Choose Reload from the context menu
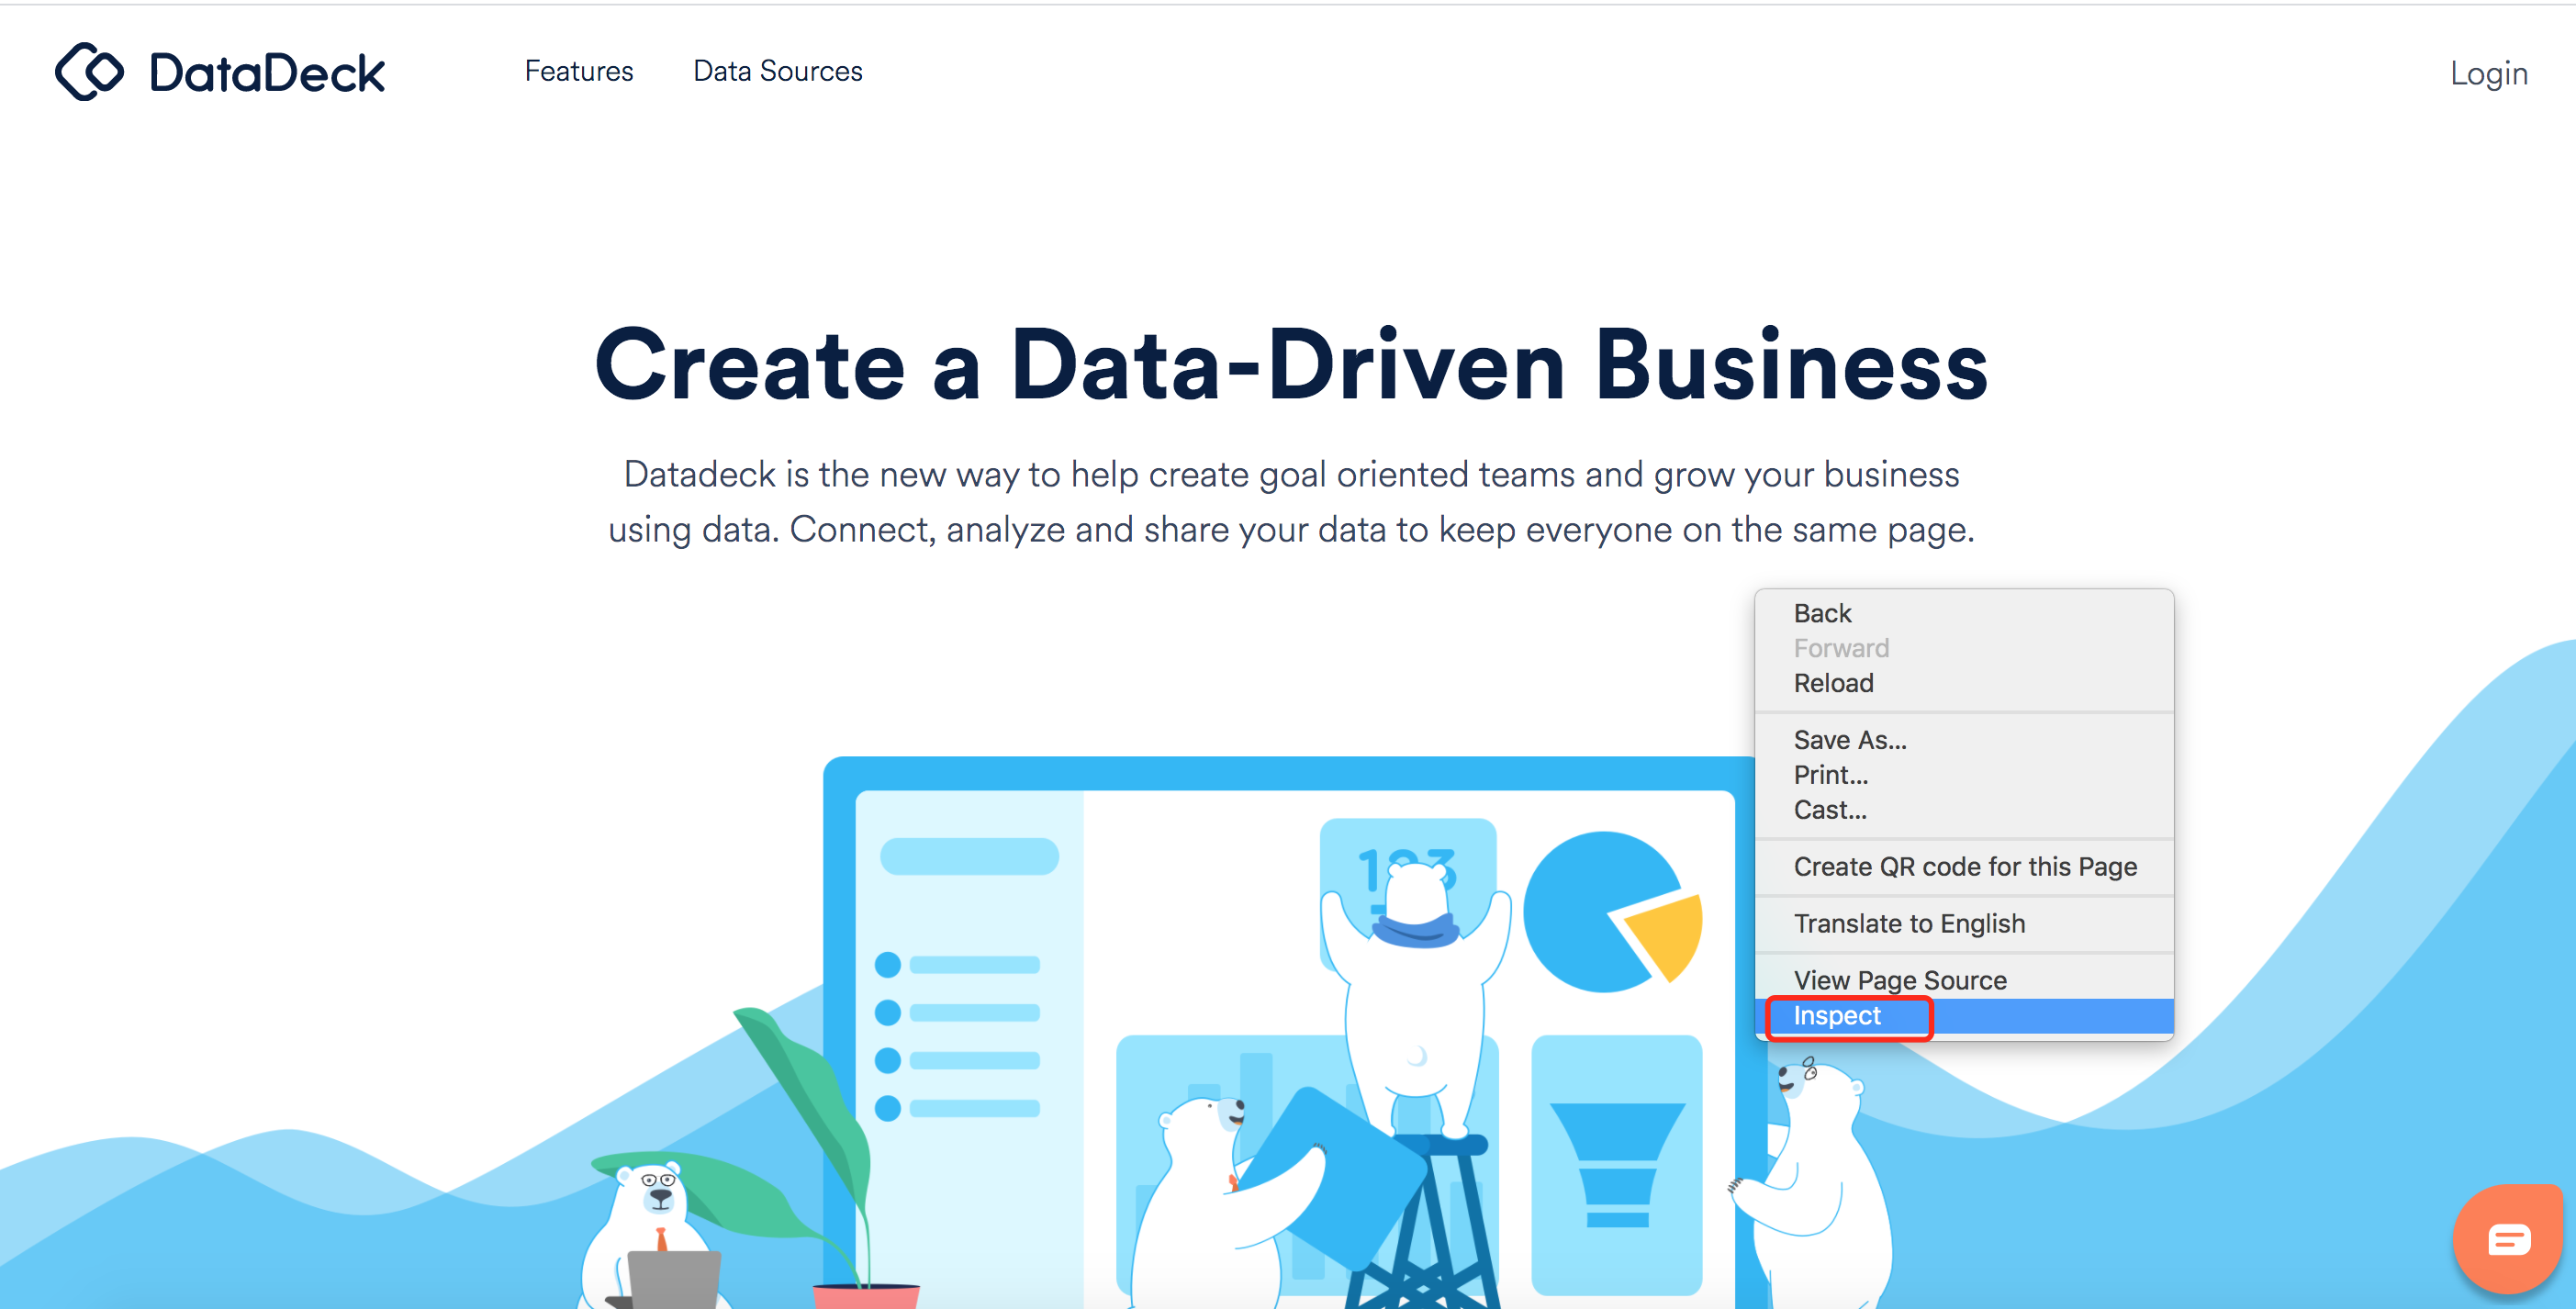 pos(1964,683)
